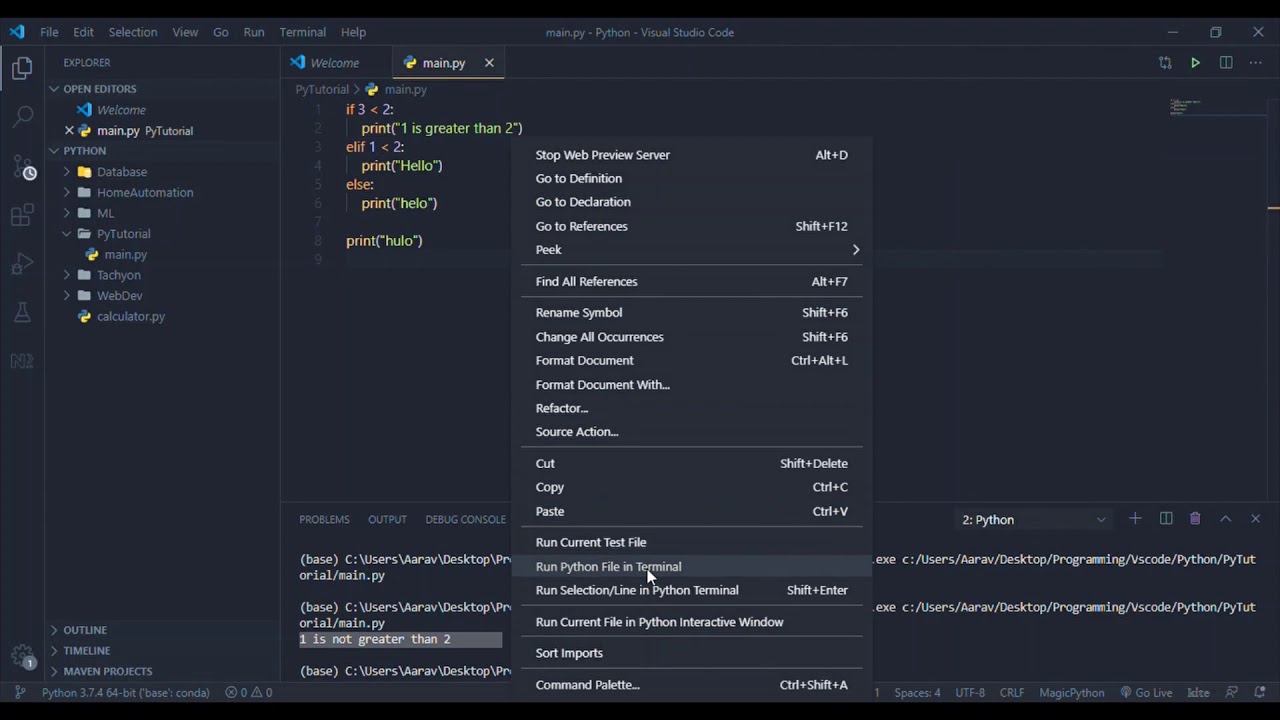Screen dimensions: 1280x720
Task: Select Run Current Test File
Action: tap(691, 542)
